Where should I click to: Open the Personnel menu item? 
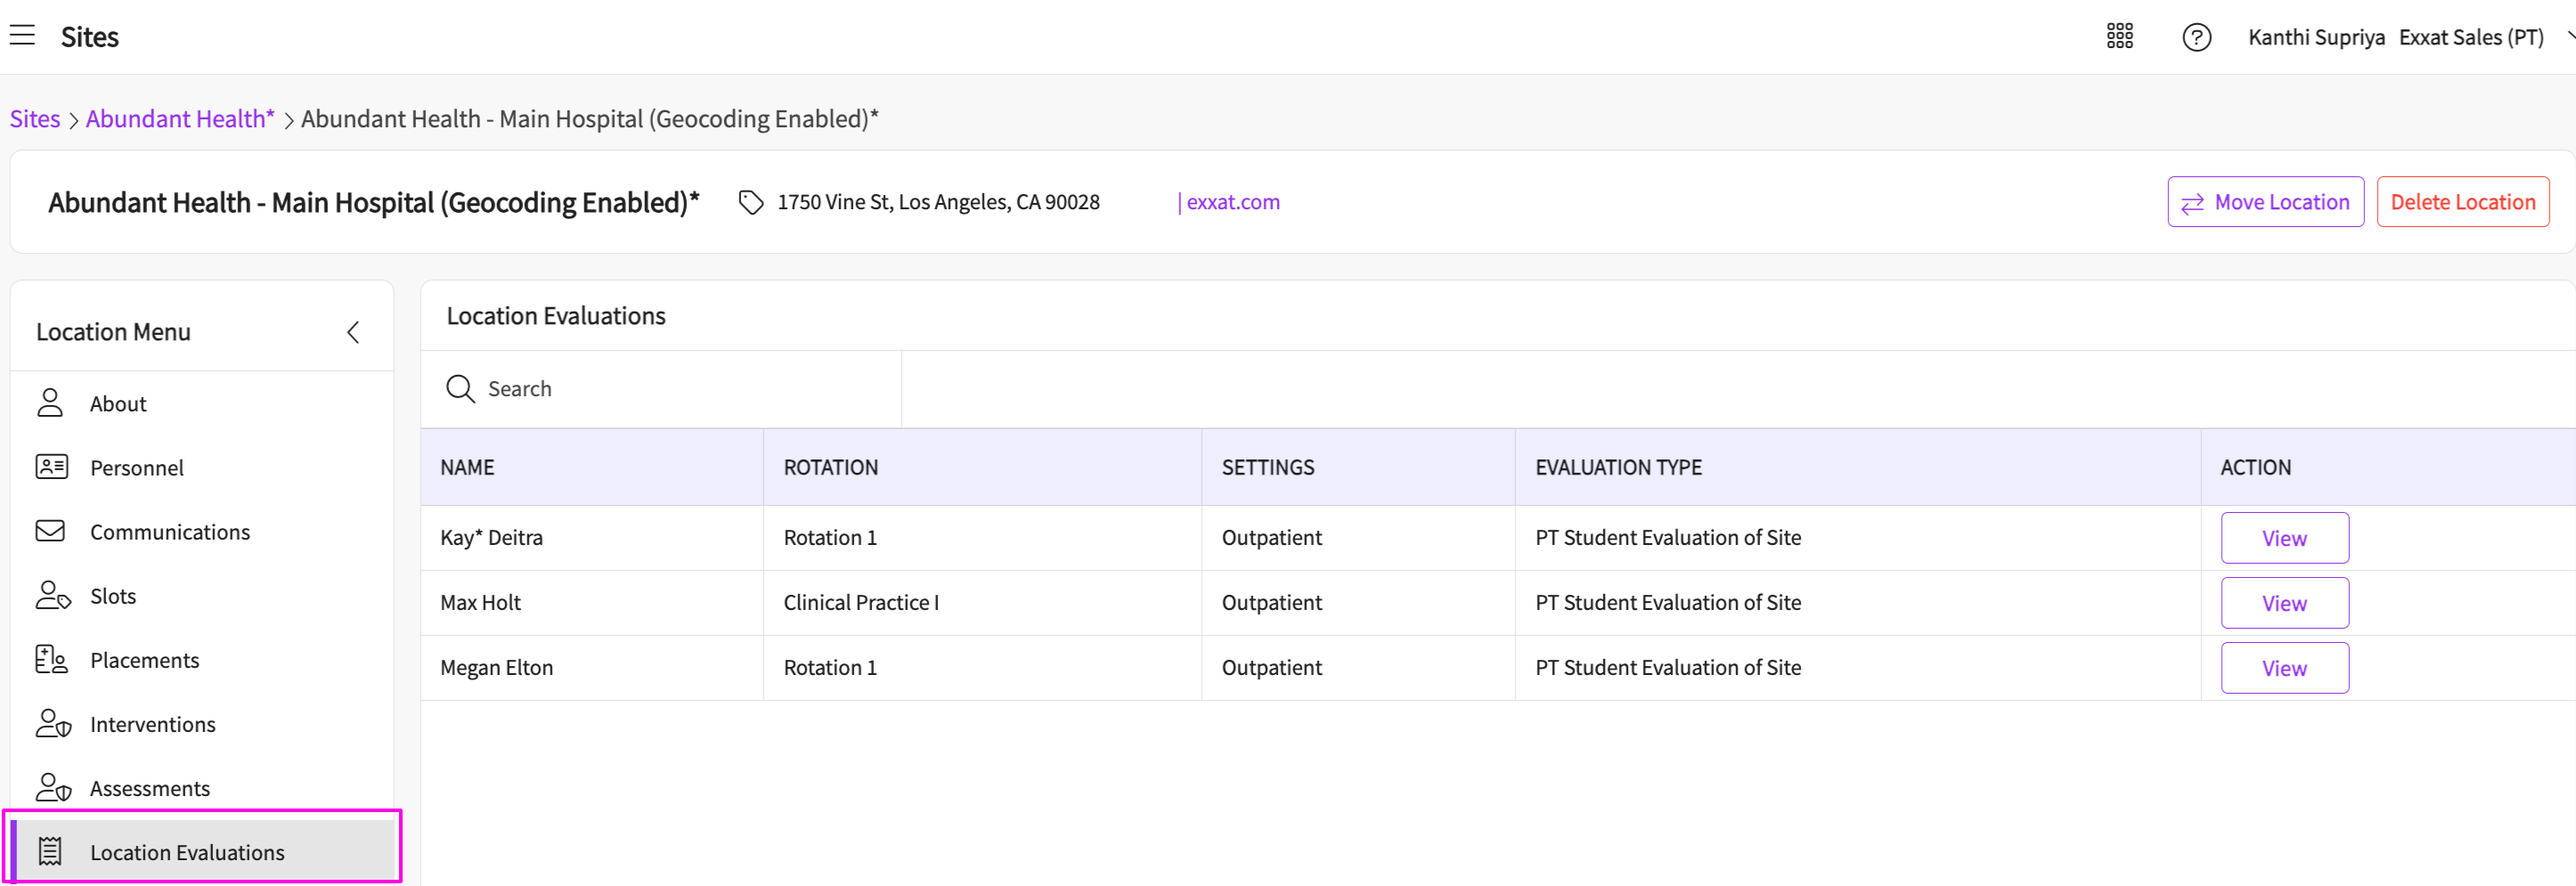(x=202, y=467)
